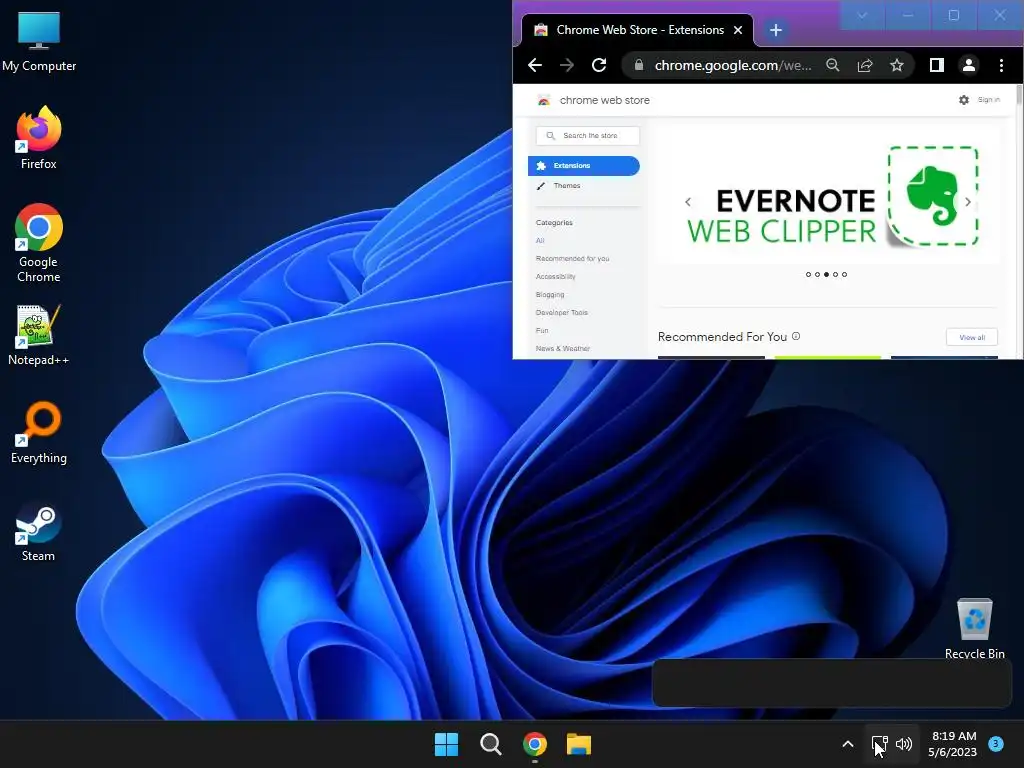
Task: Open network status tray icon
Action: pyautogui.click(x=880, y=744)
